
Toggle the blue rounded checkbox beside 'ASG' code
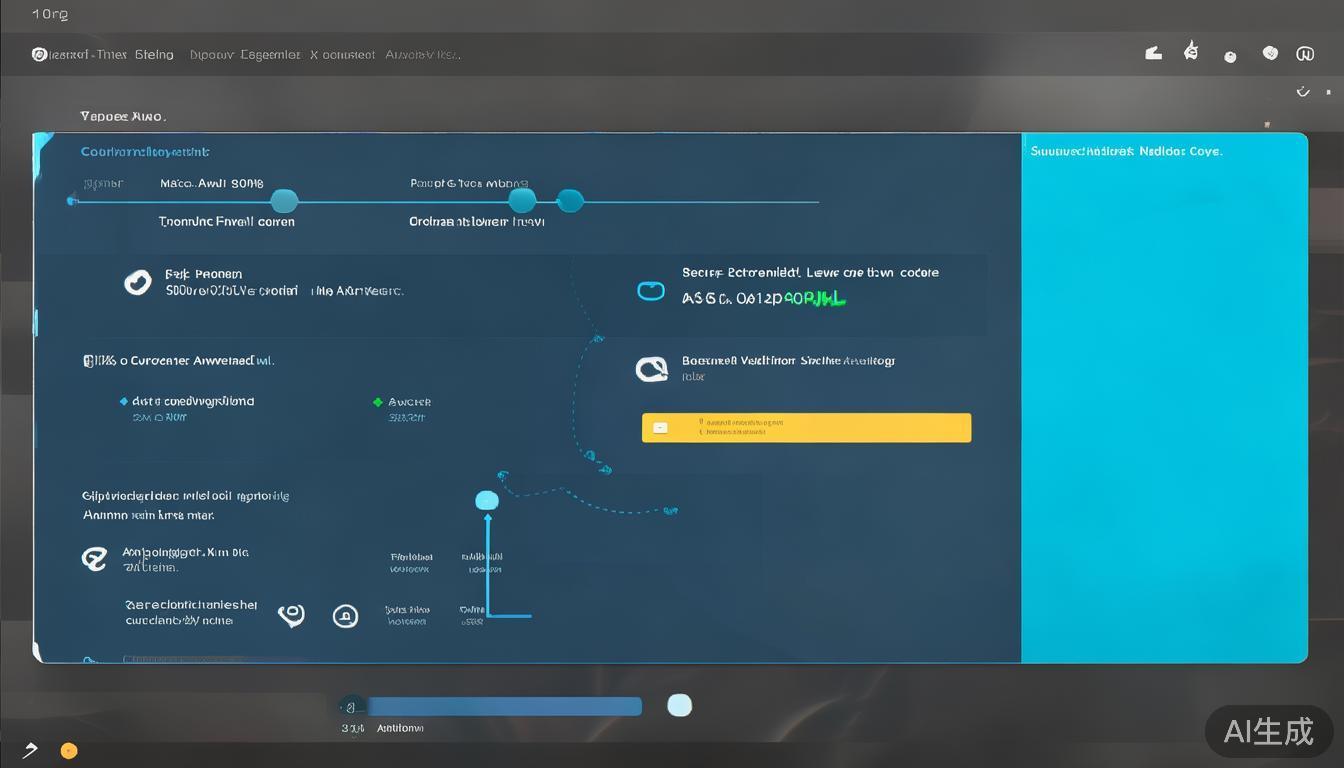click(651, 291)
